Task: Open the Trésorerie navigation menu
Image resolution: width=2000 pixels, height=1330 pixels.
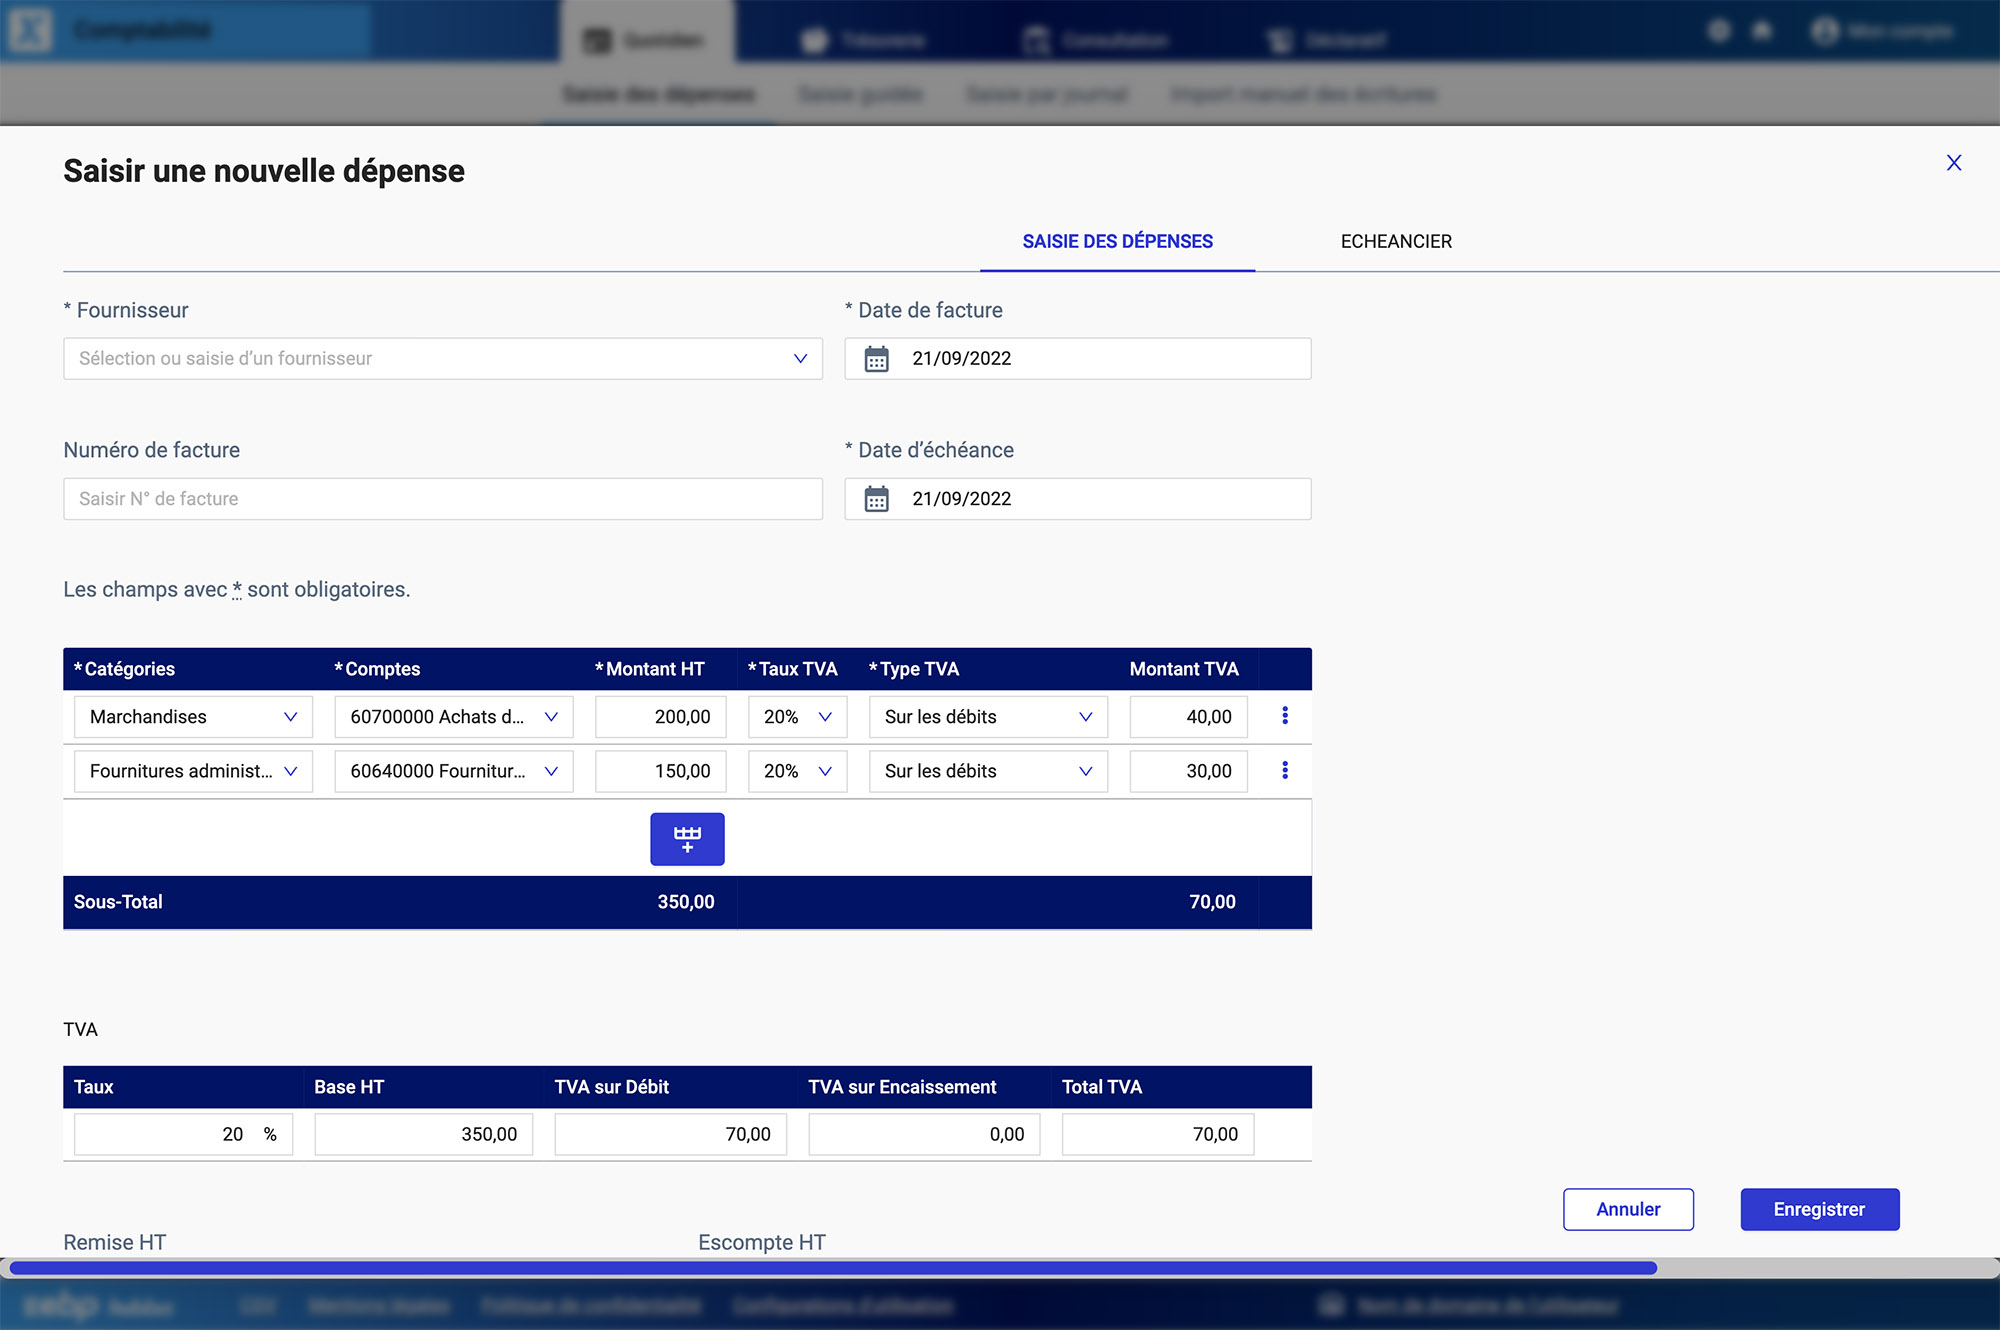Action: 865,40
